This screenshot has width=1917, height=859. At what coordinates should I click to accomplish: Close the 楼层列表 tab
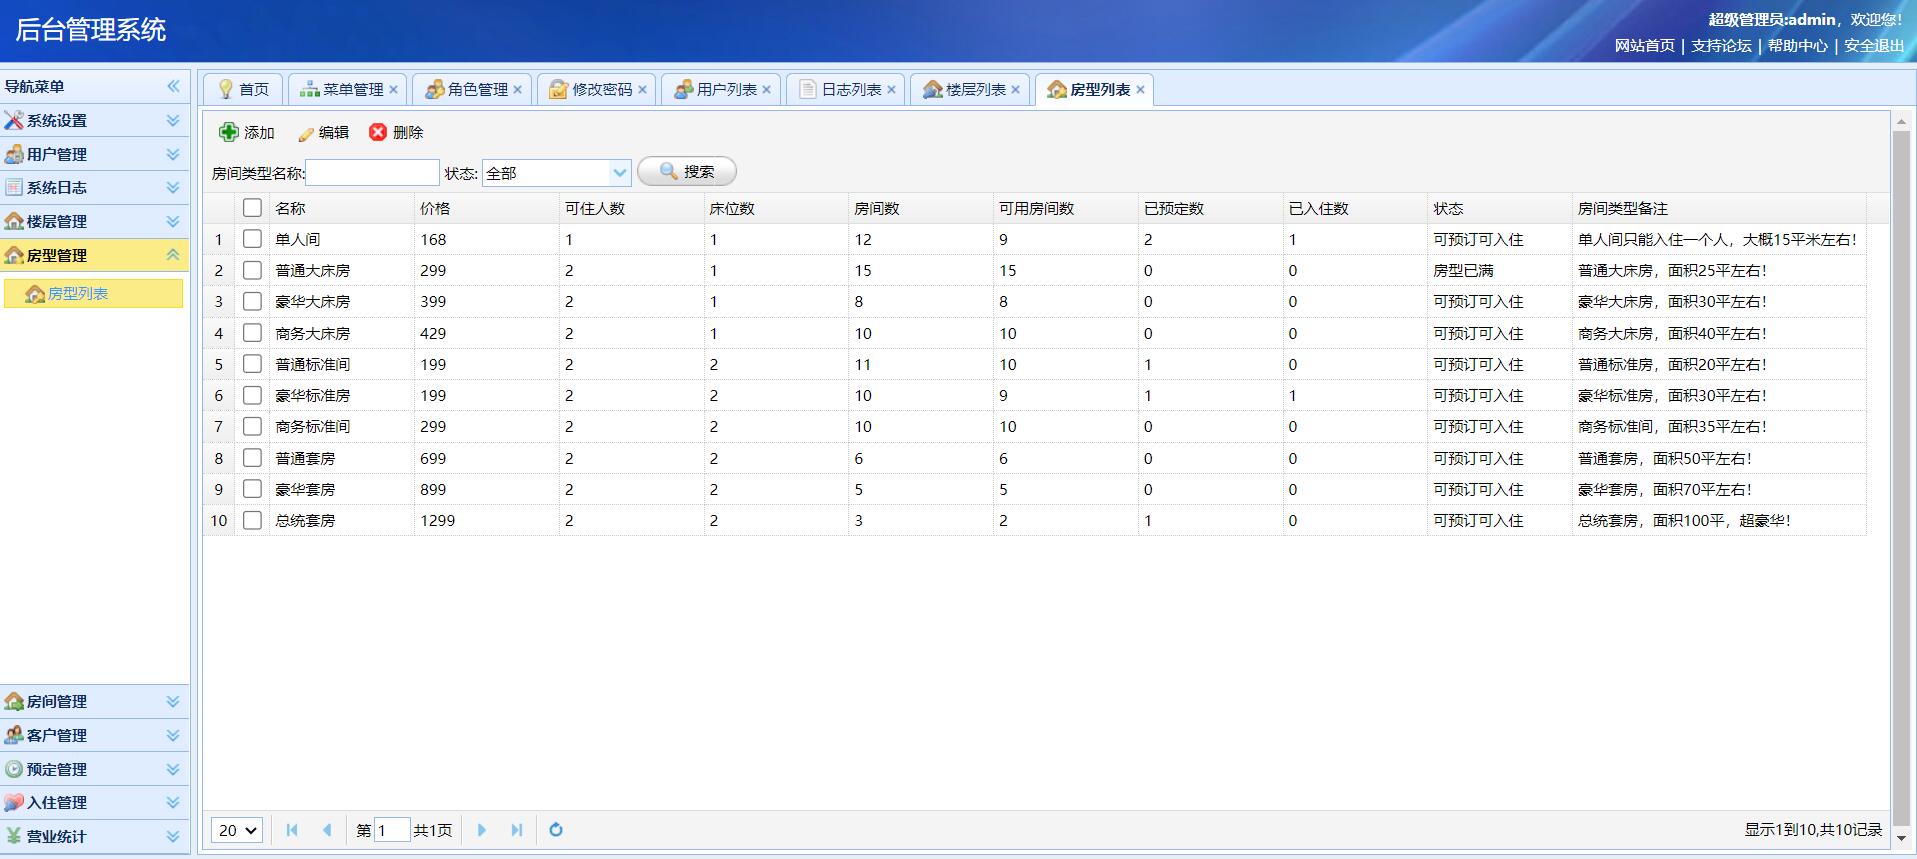coord(1015,90)
